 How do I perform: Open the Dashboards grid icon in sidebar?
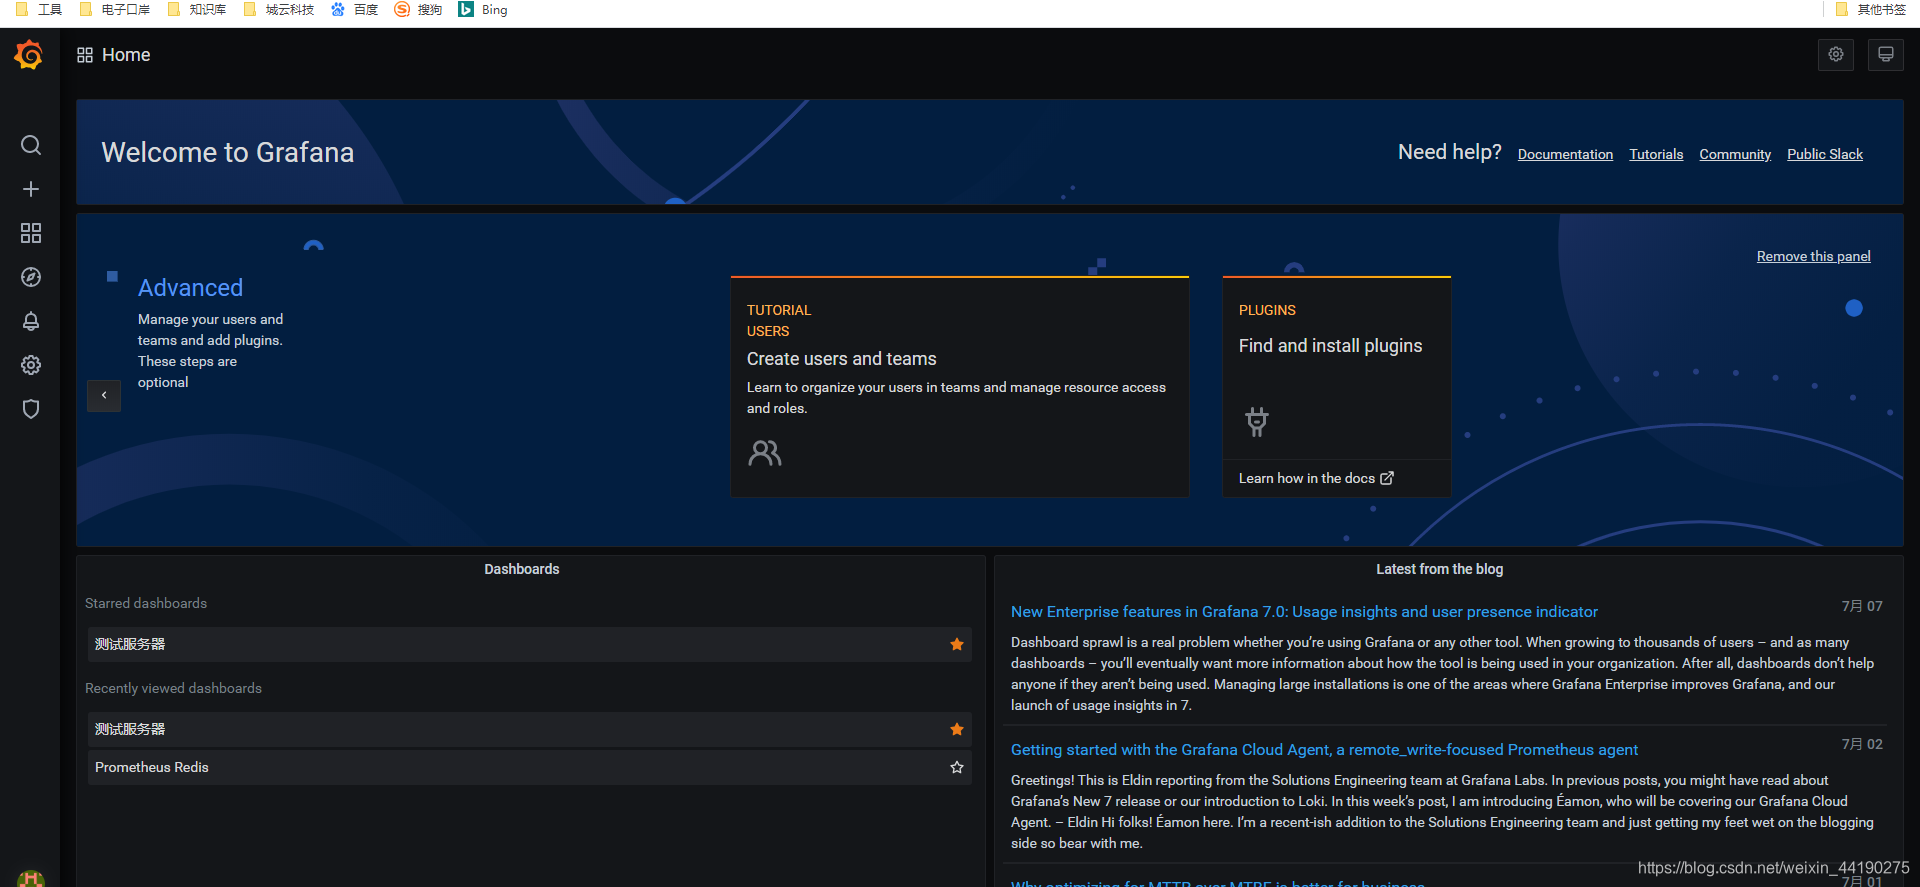click(x=31, y=233)
